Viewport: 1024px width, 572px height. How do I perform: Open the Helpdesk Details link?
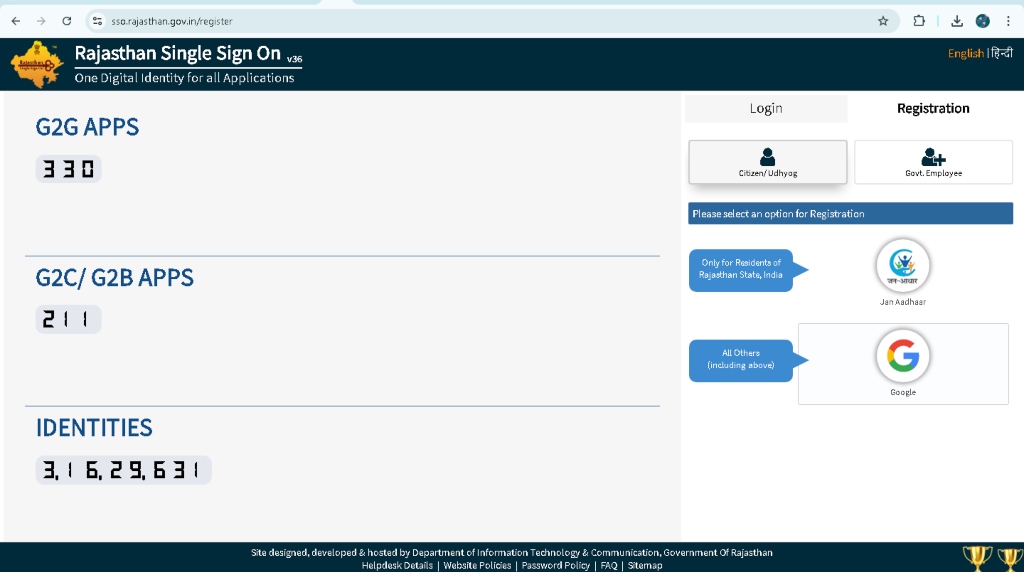tap(397, 565)
